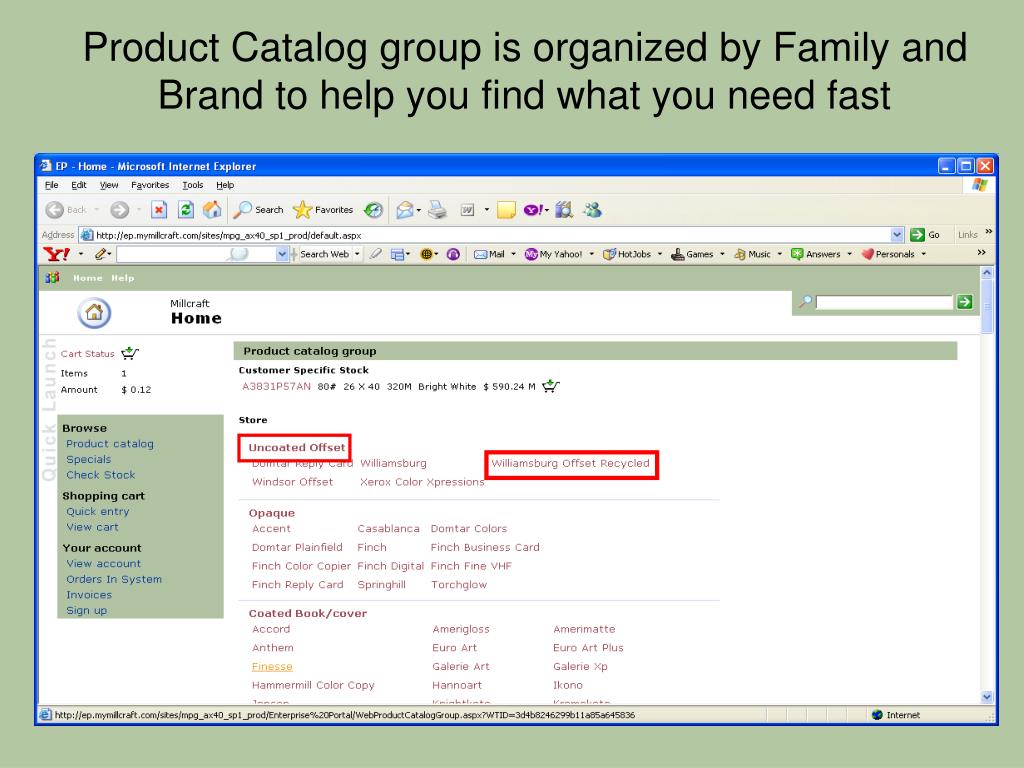Click the Print icon
Image resolution: width=1024 pixels, height=768 pixels.
438,210
